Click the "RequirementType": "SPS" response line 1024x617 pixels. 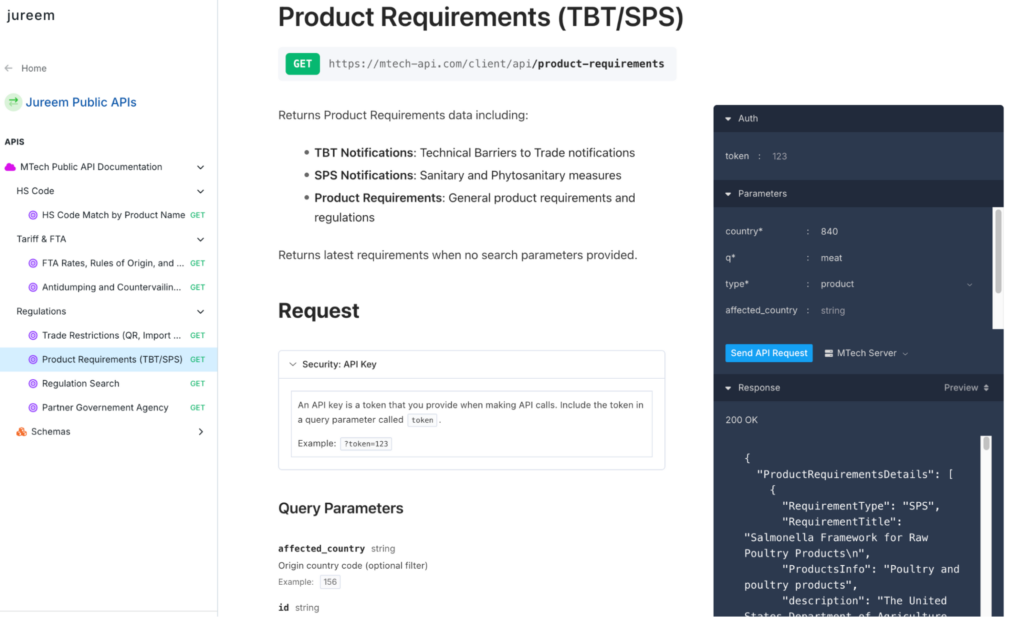click(x=861, y=506)
